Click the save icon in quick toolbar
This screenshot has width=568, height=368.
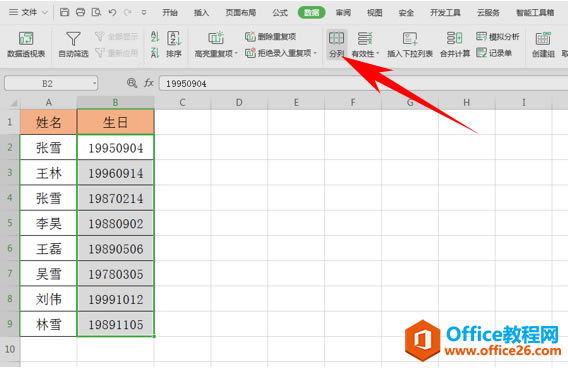pyautogui.click(x=64, y=12)
